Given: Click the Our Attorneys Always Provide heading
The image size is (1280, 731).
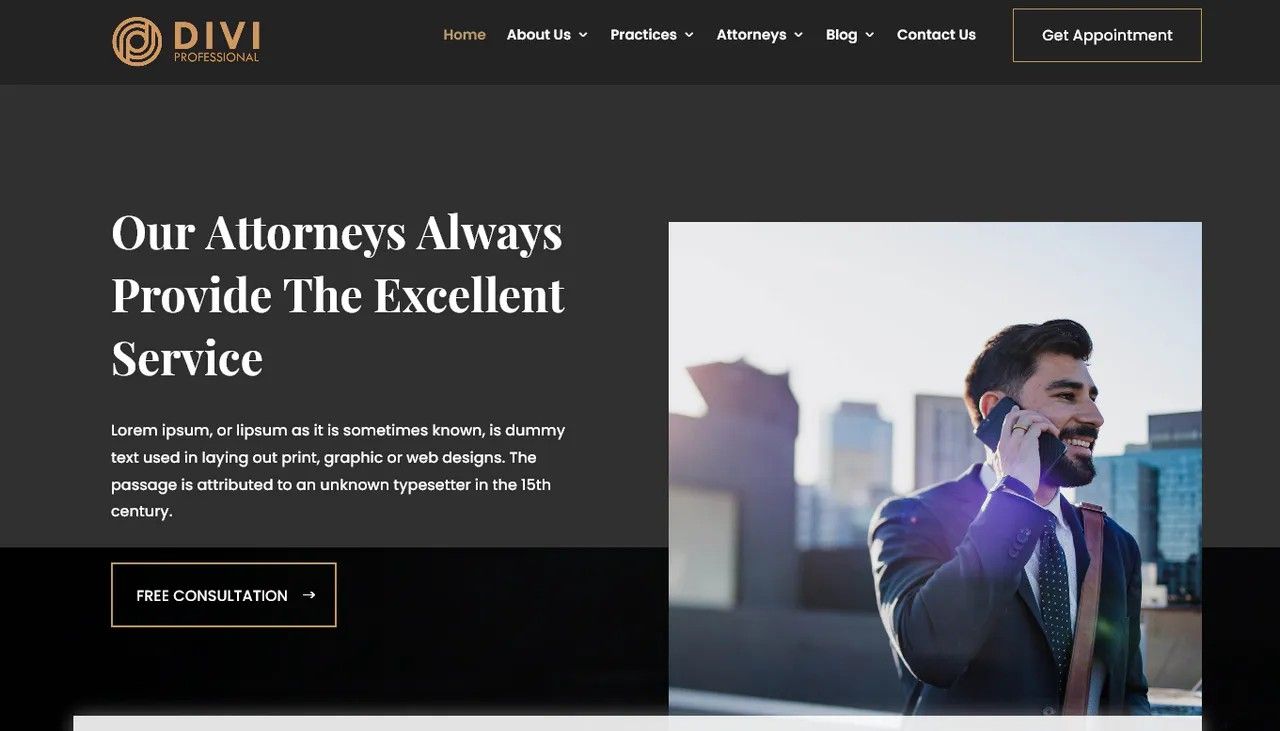Looking at the screenshot, I should click(338, 295).
